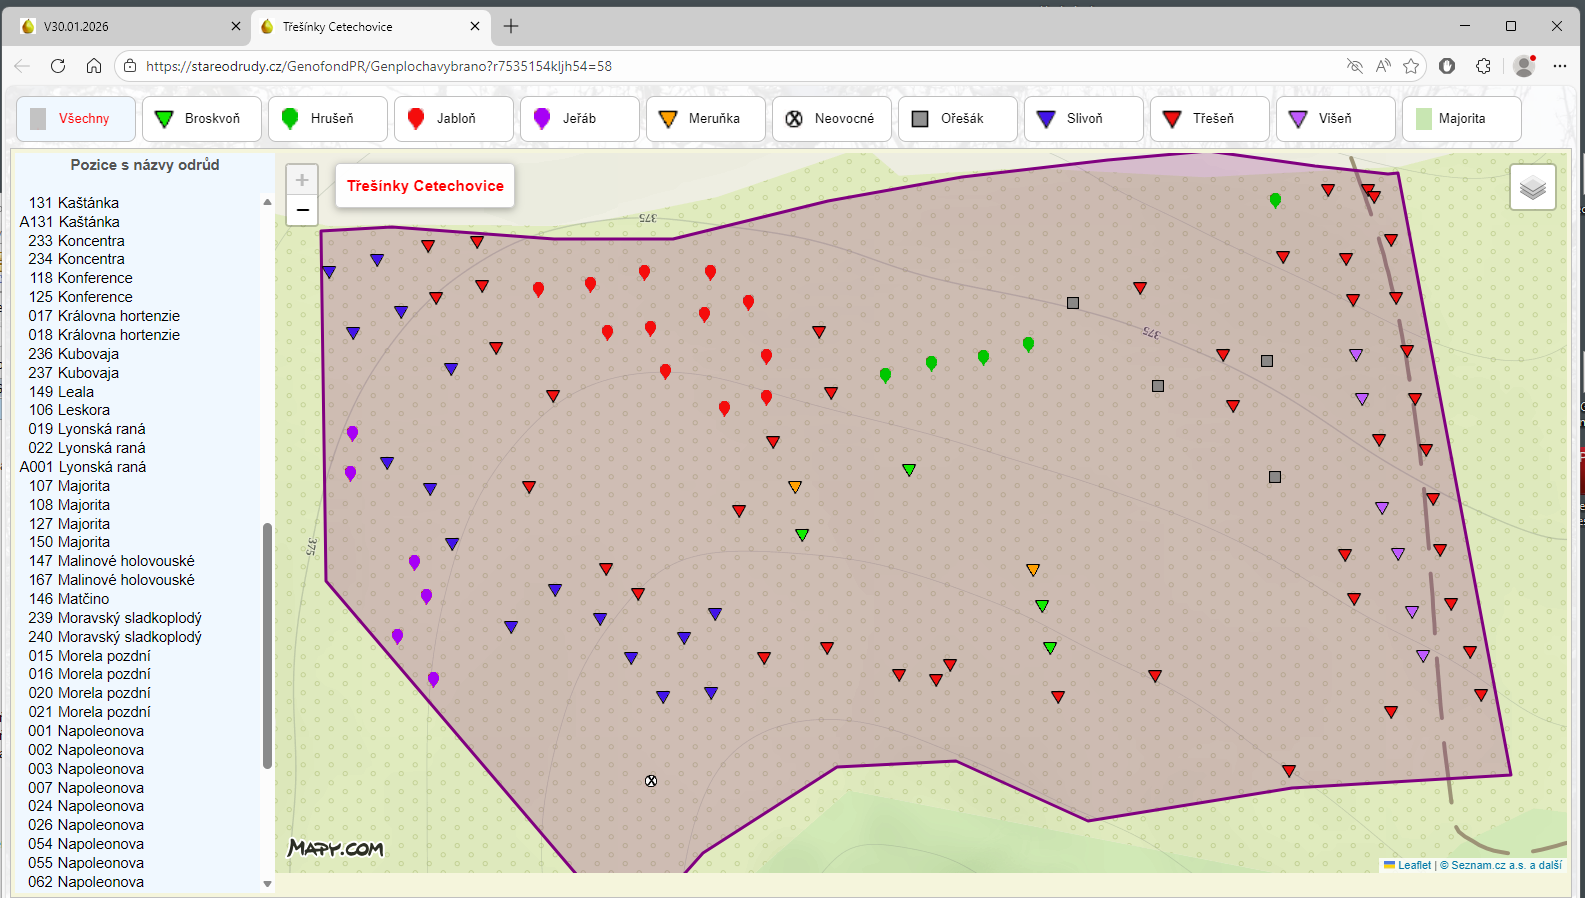Toggle the Třešeň filter
The width and height of the screenshot is (1585, 898).
(1209, 119)
